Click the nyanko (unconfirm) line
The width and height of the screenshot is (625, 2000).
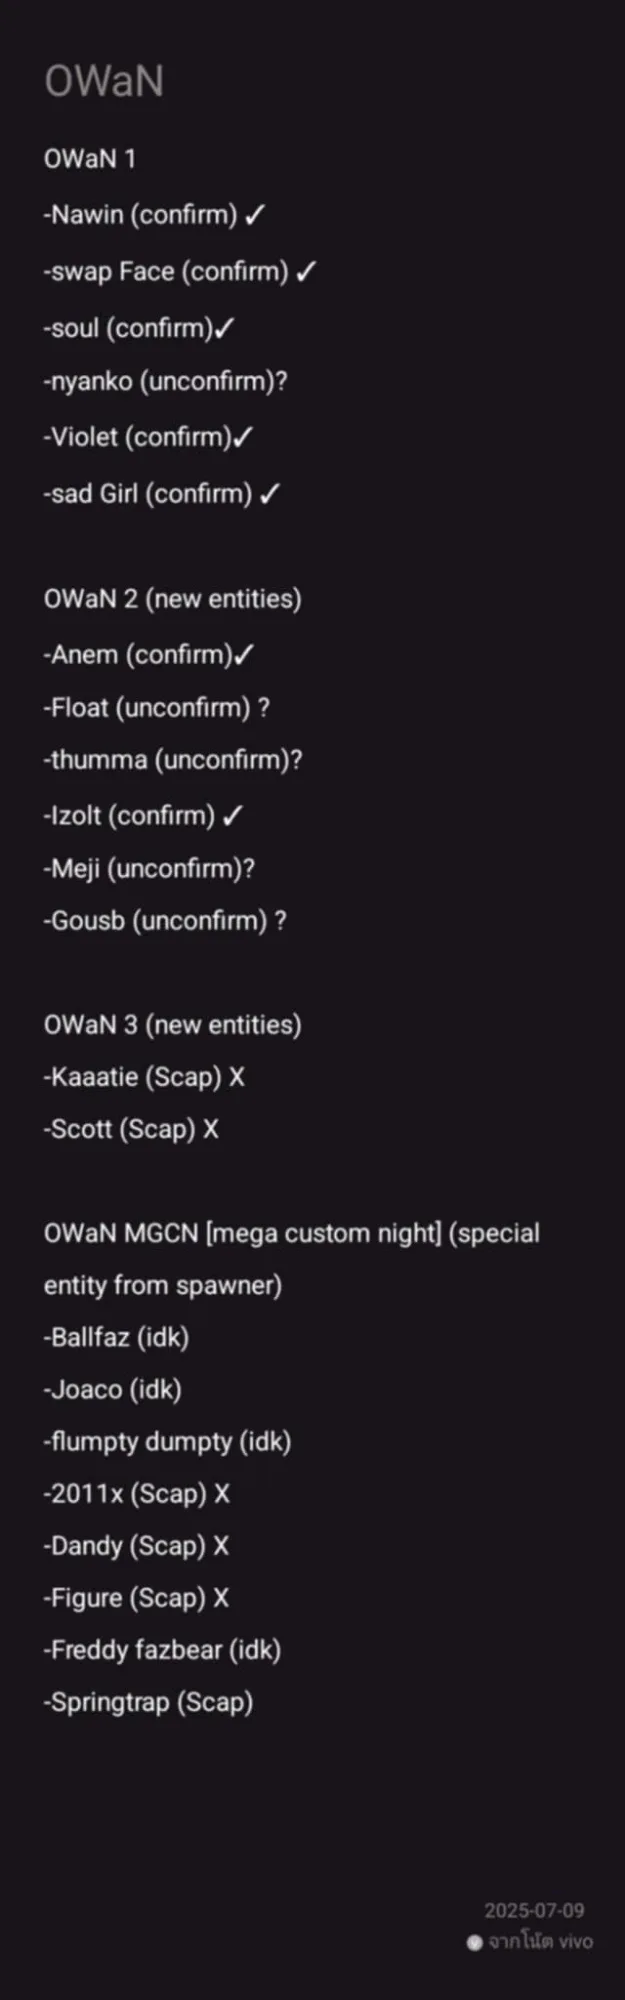[165, 381]
